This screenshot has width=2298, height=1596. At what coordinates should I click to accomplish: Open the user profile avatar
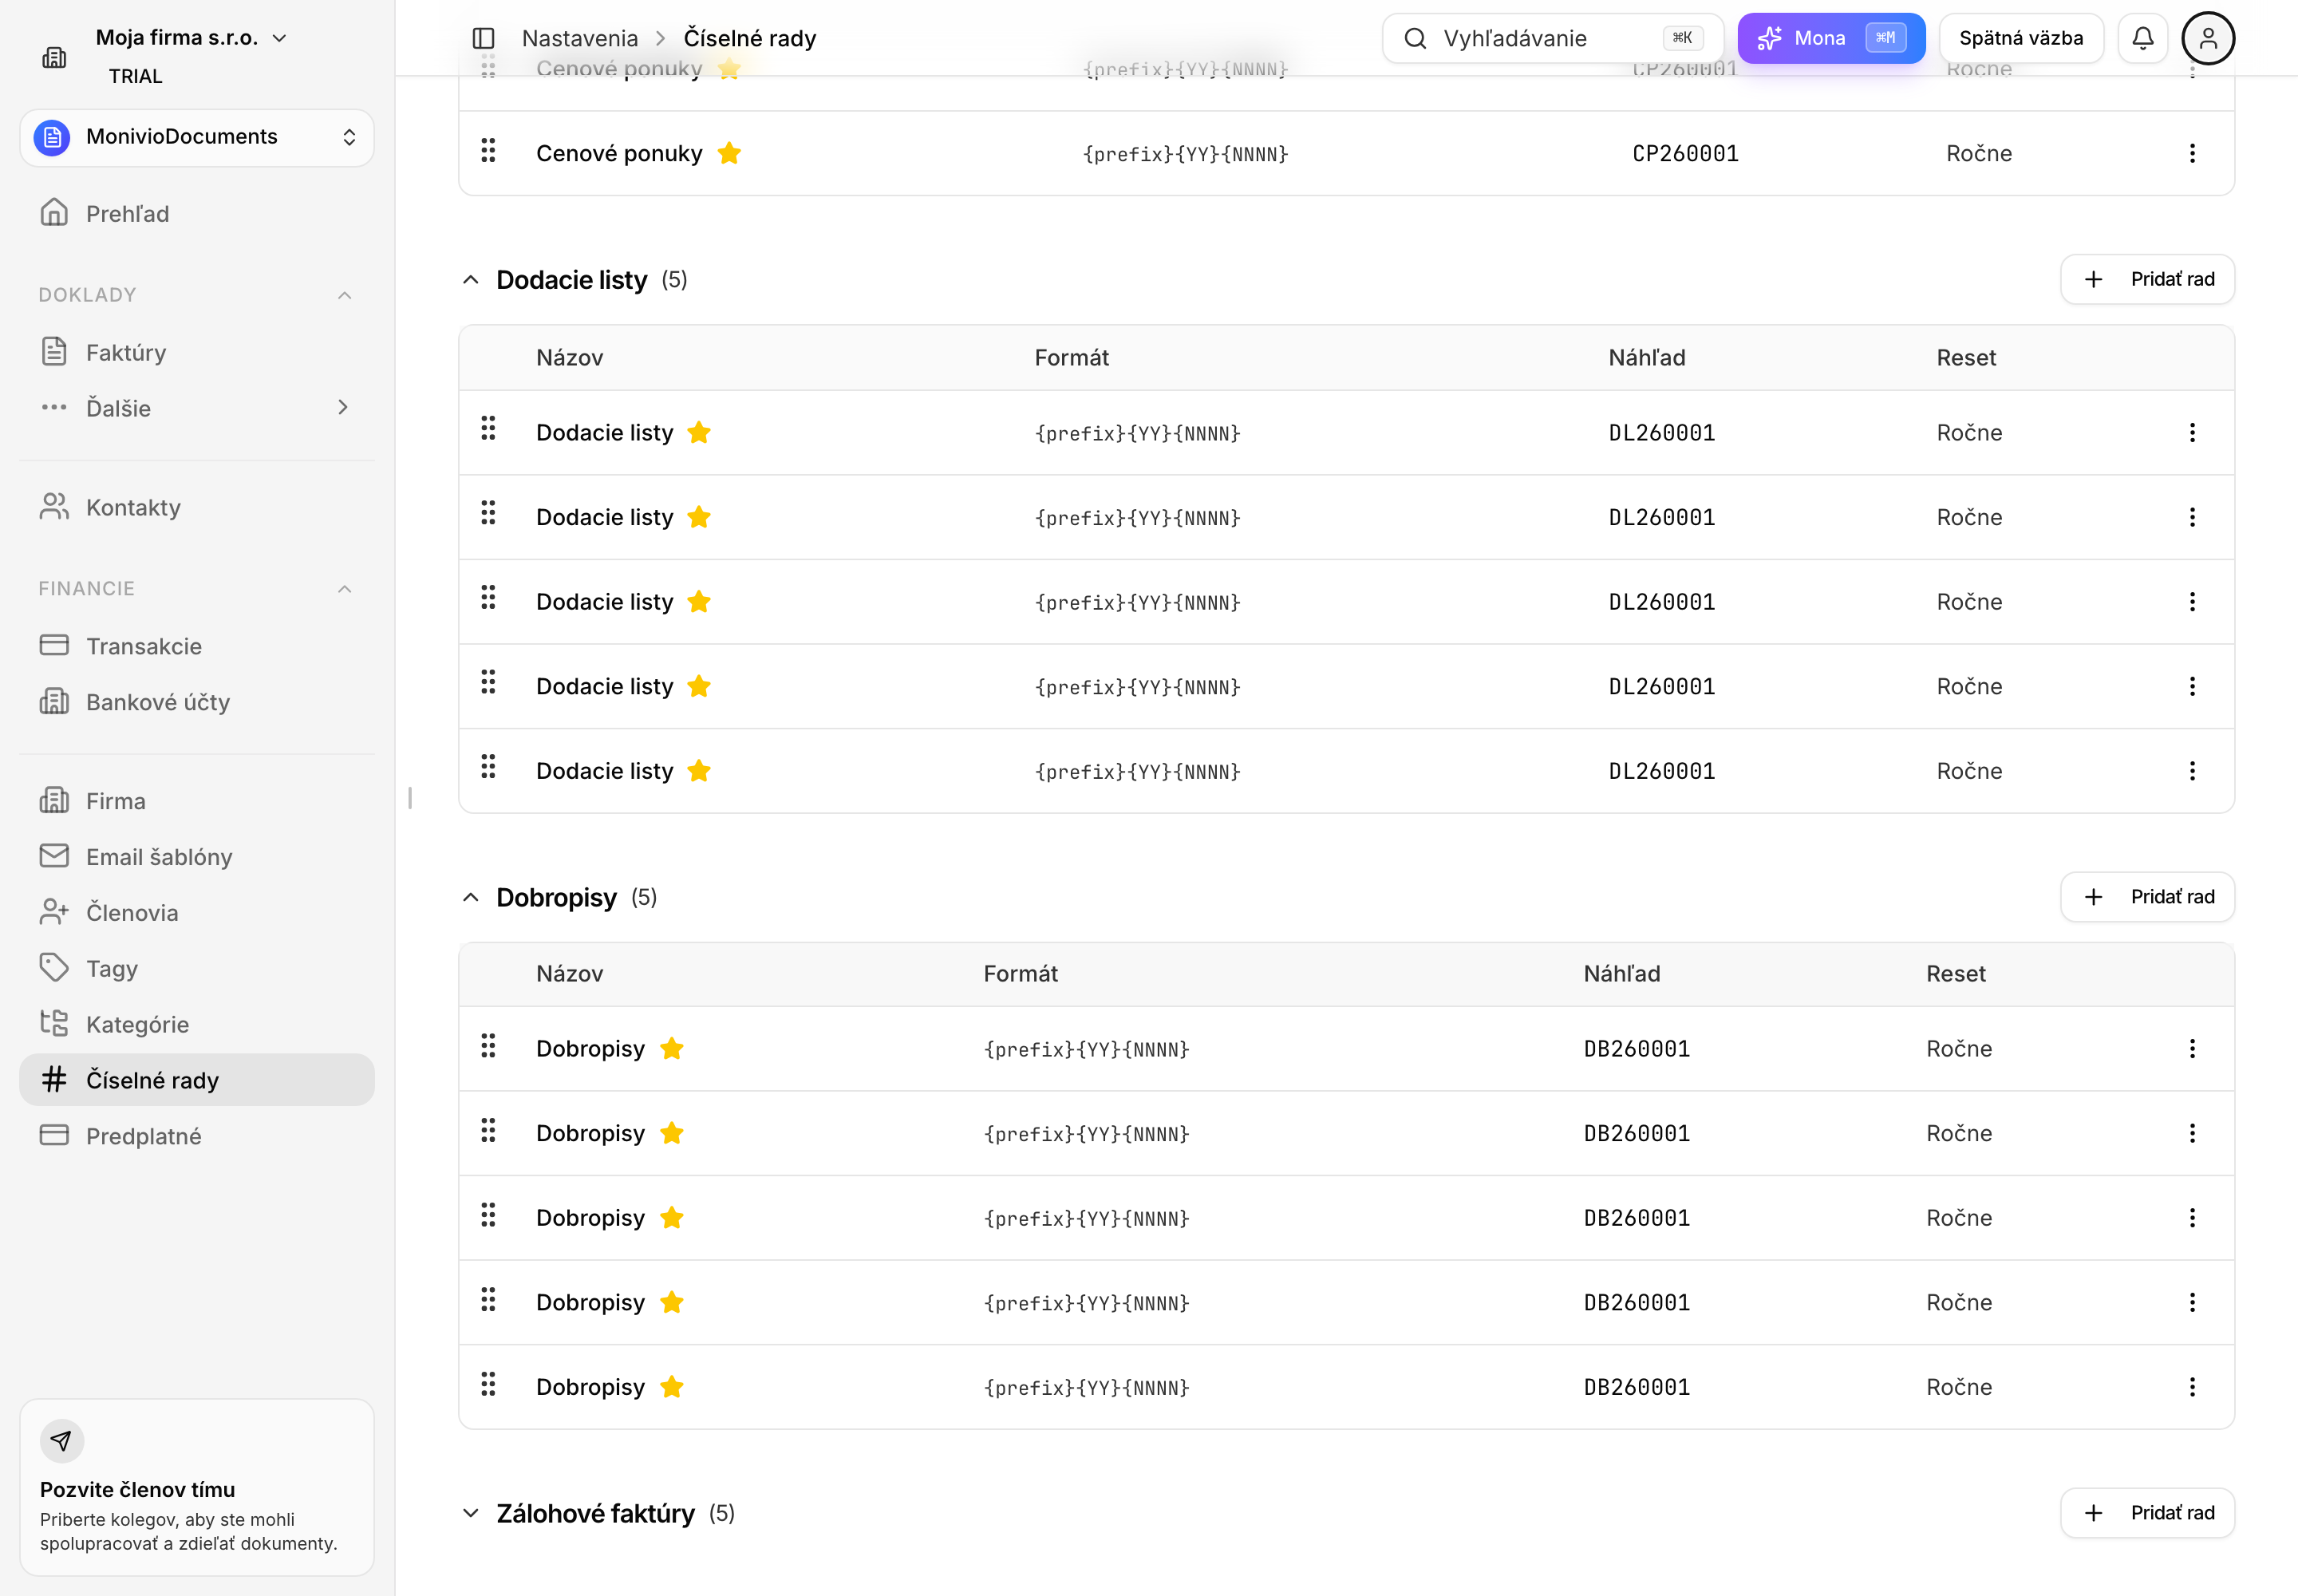point(2208,38)
